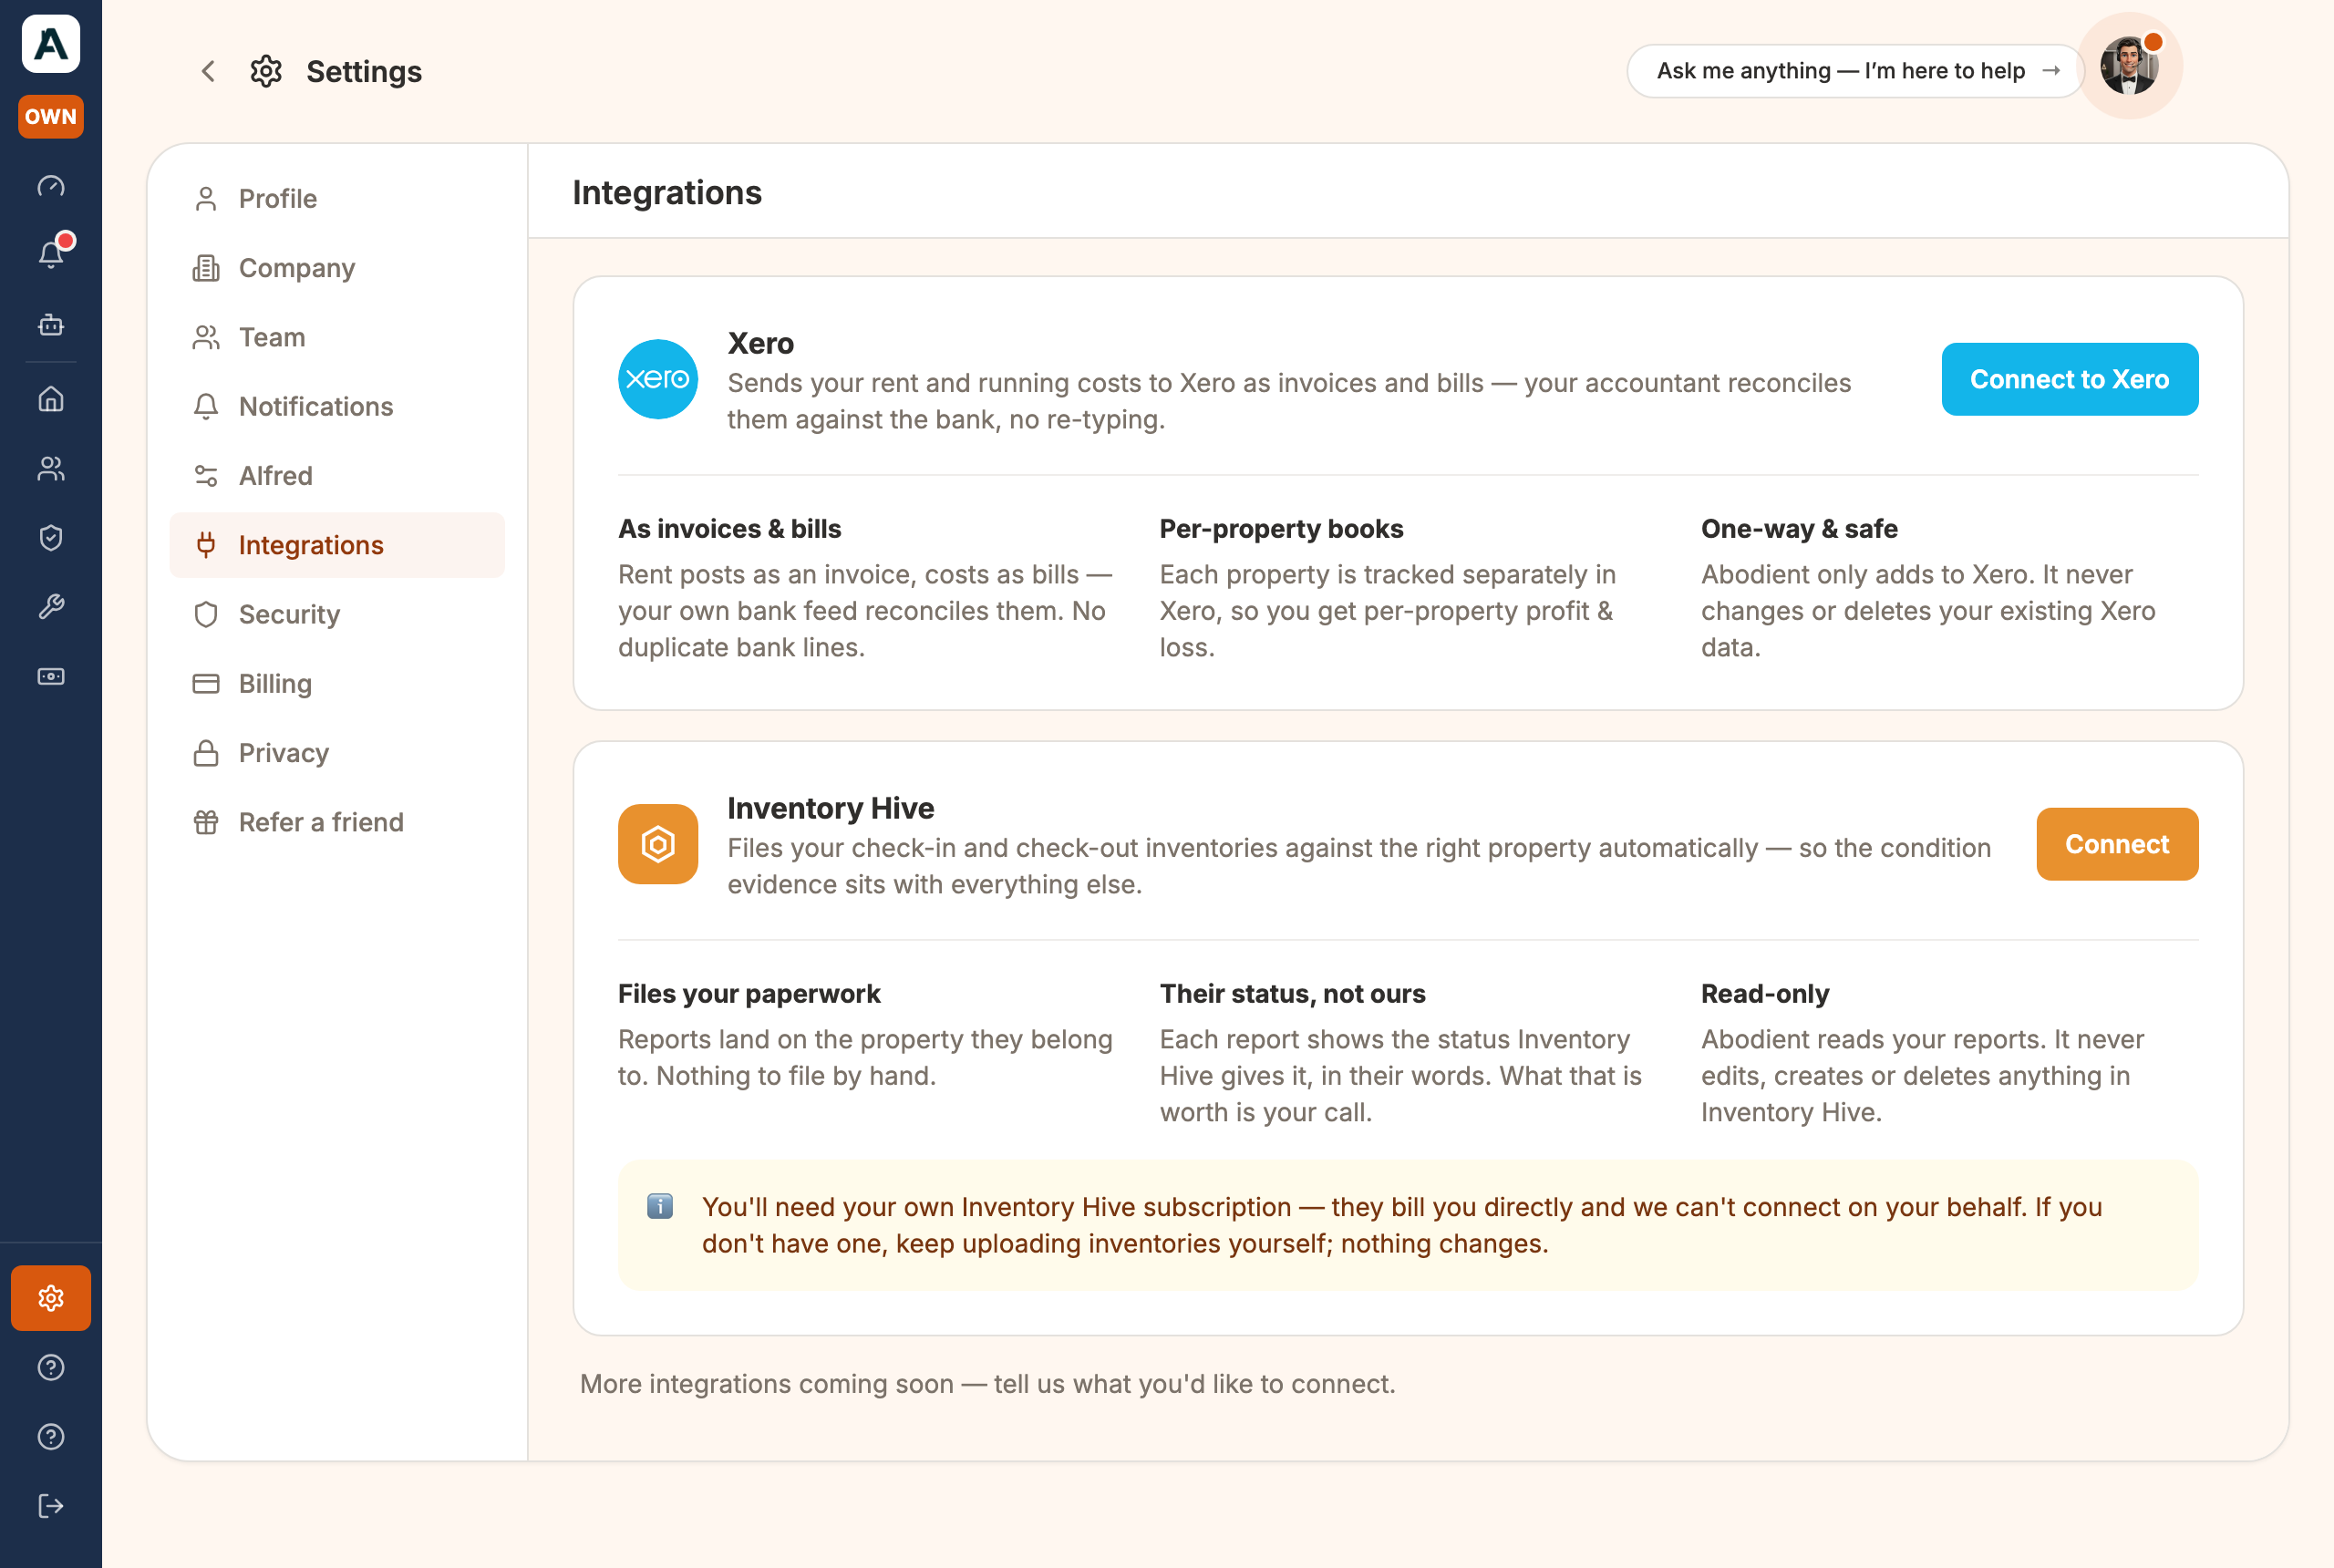Open the properties house icon
Screen dimensions: 2334x1568
click(51, 399)
